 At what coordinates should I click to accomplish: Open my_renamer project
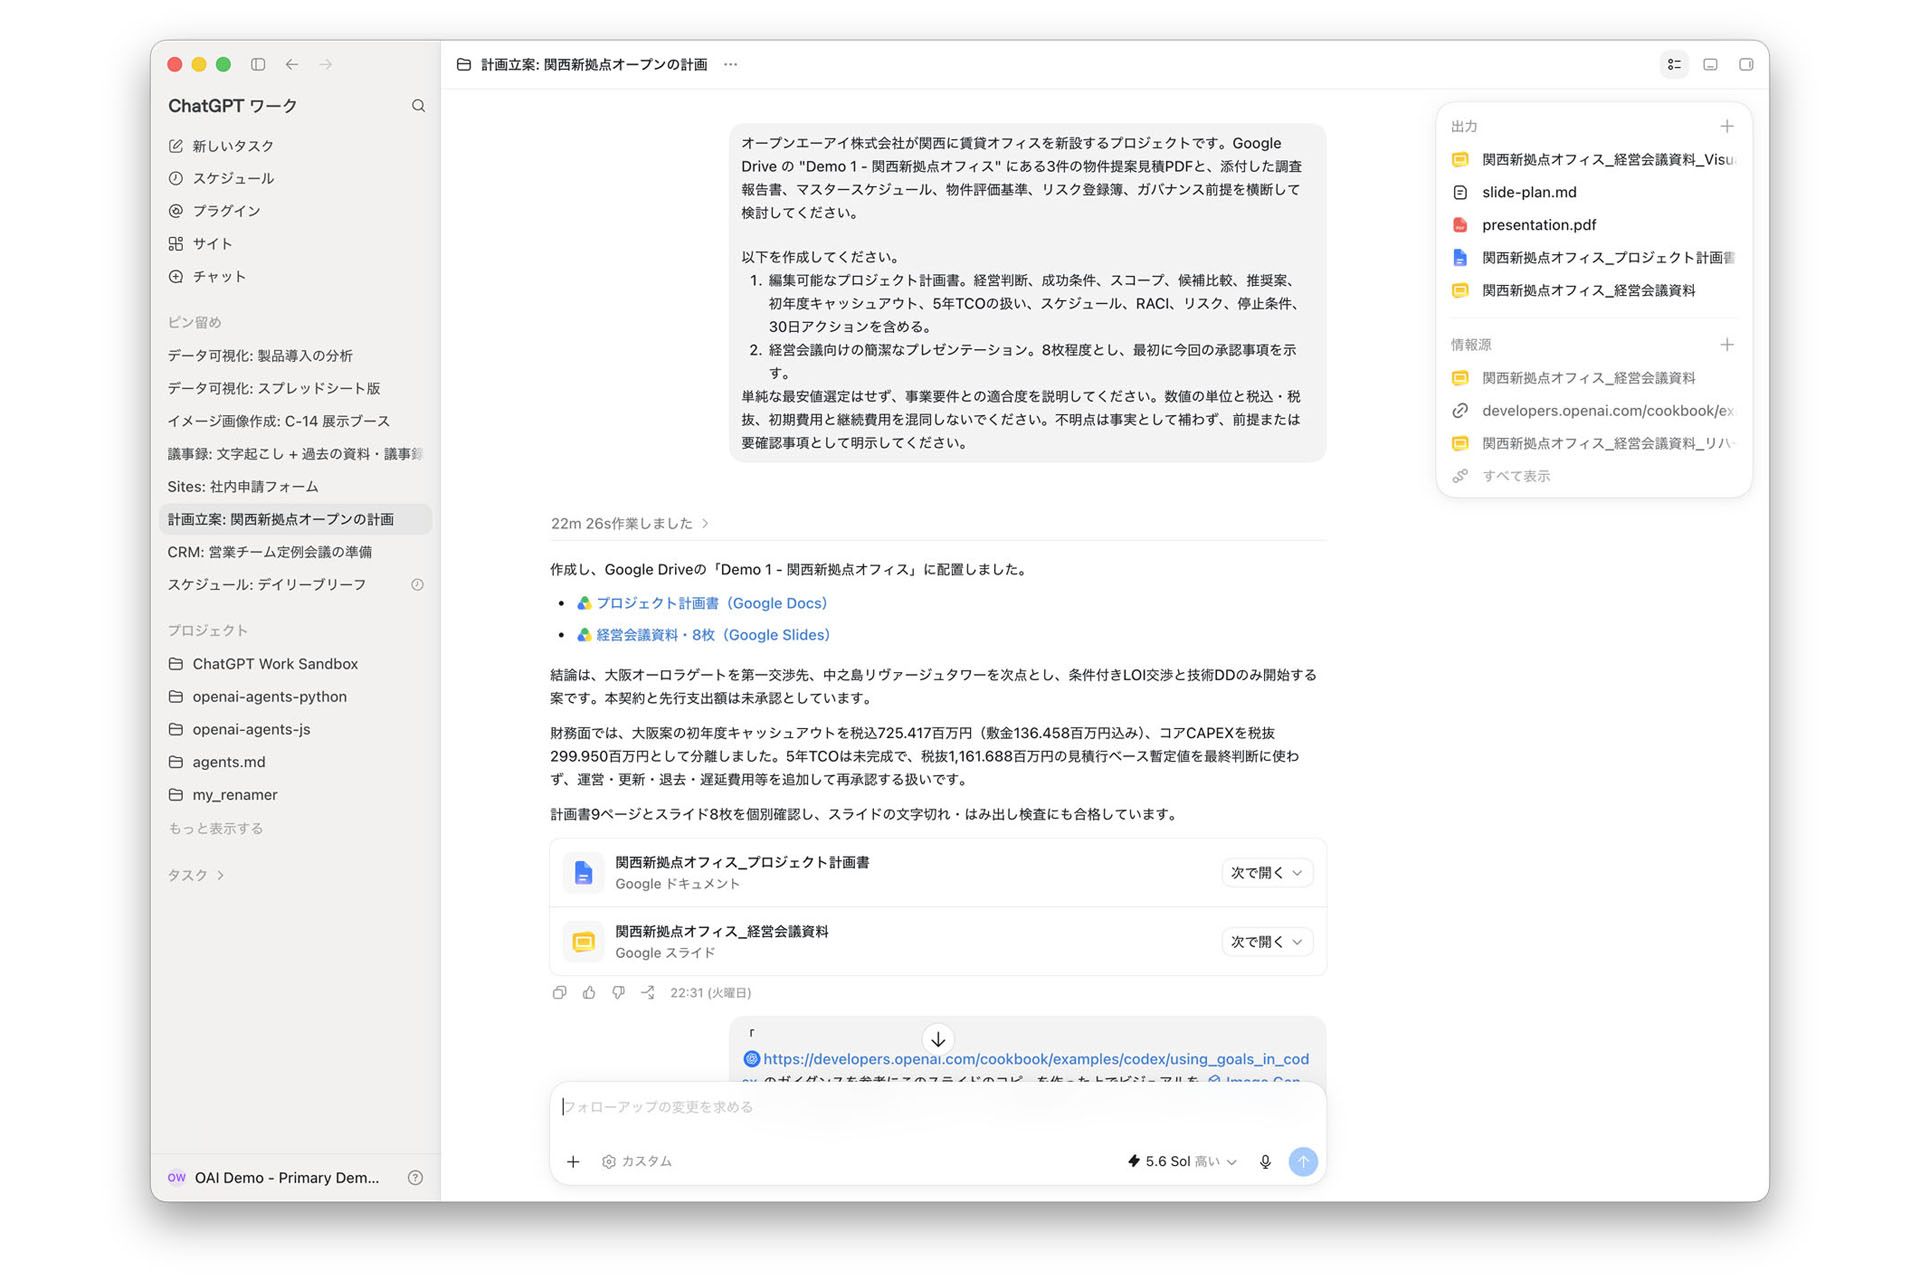tap(295, 795)
